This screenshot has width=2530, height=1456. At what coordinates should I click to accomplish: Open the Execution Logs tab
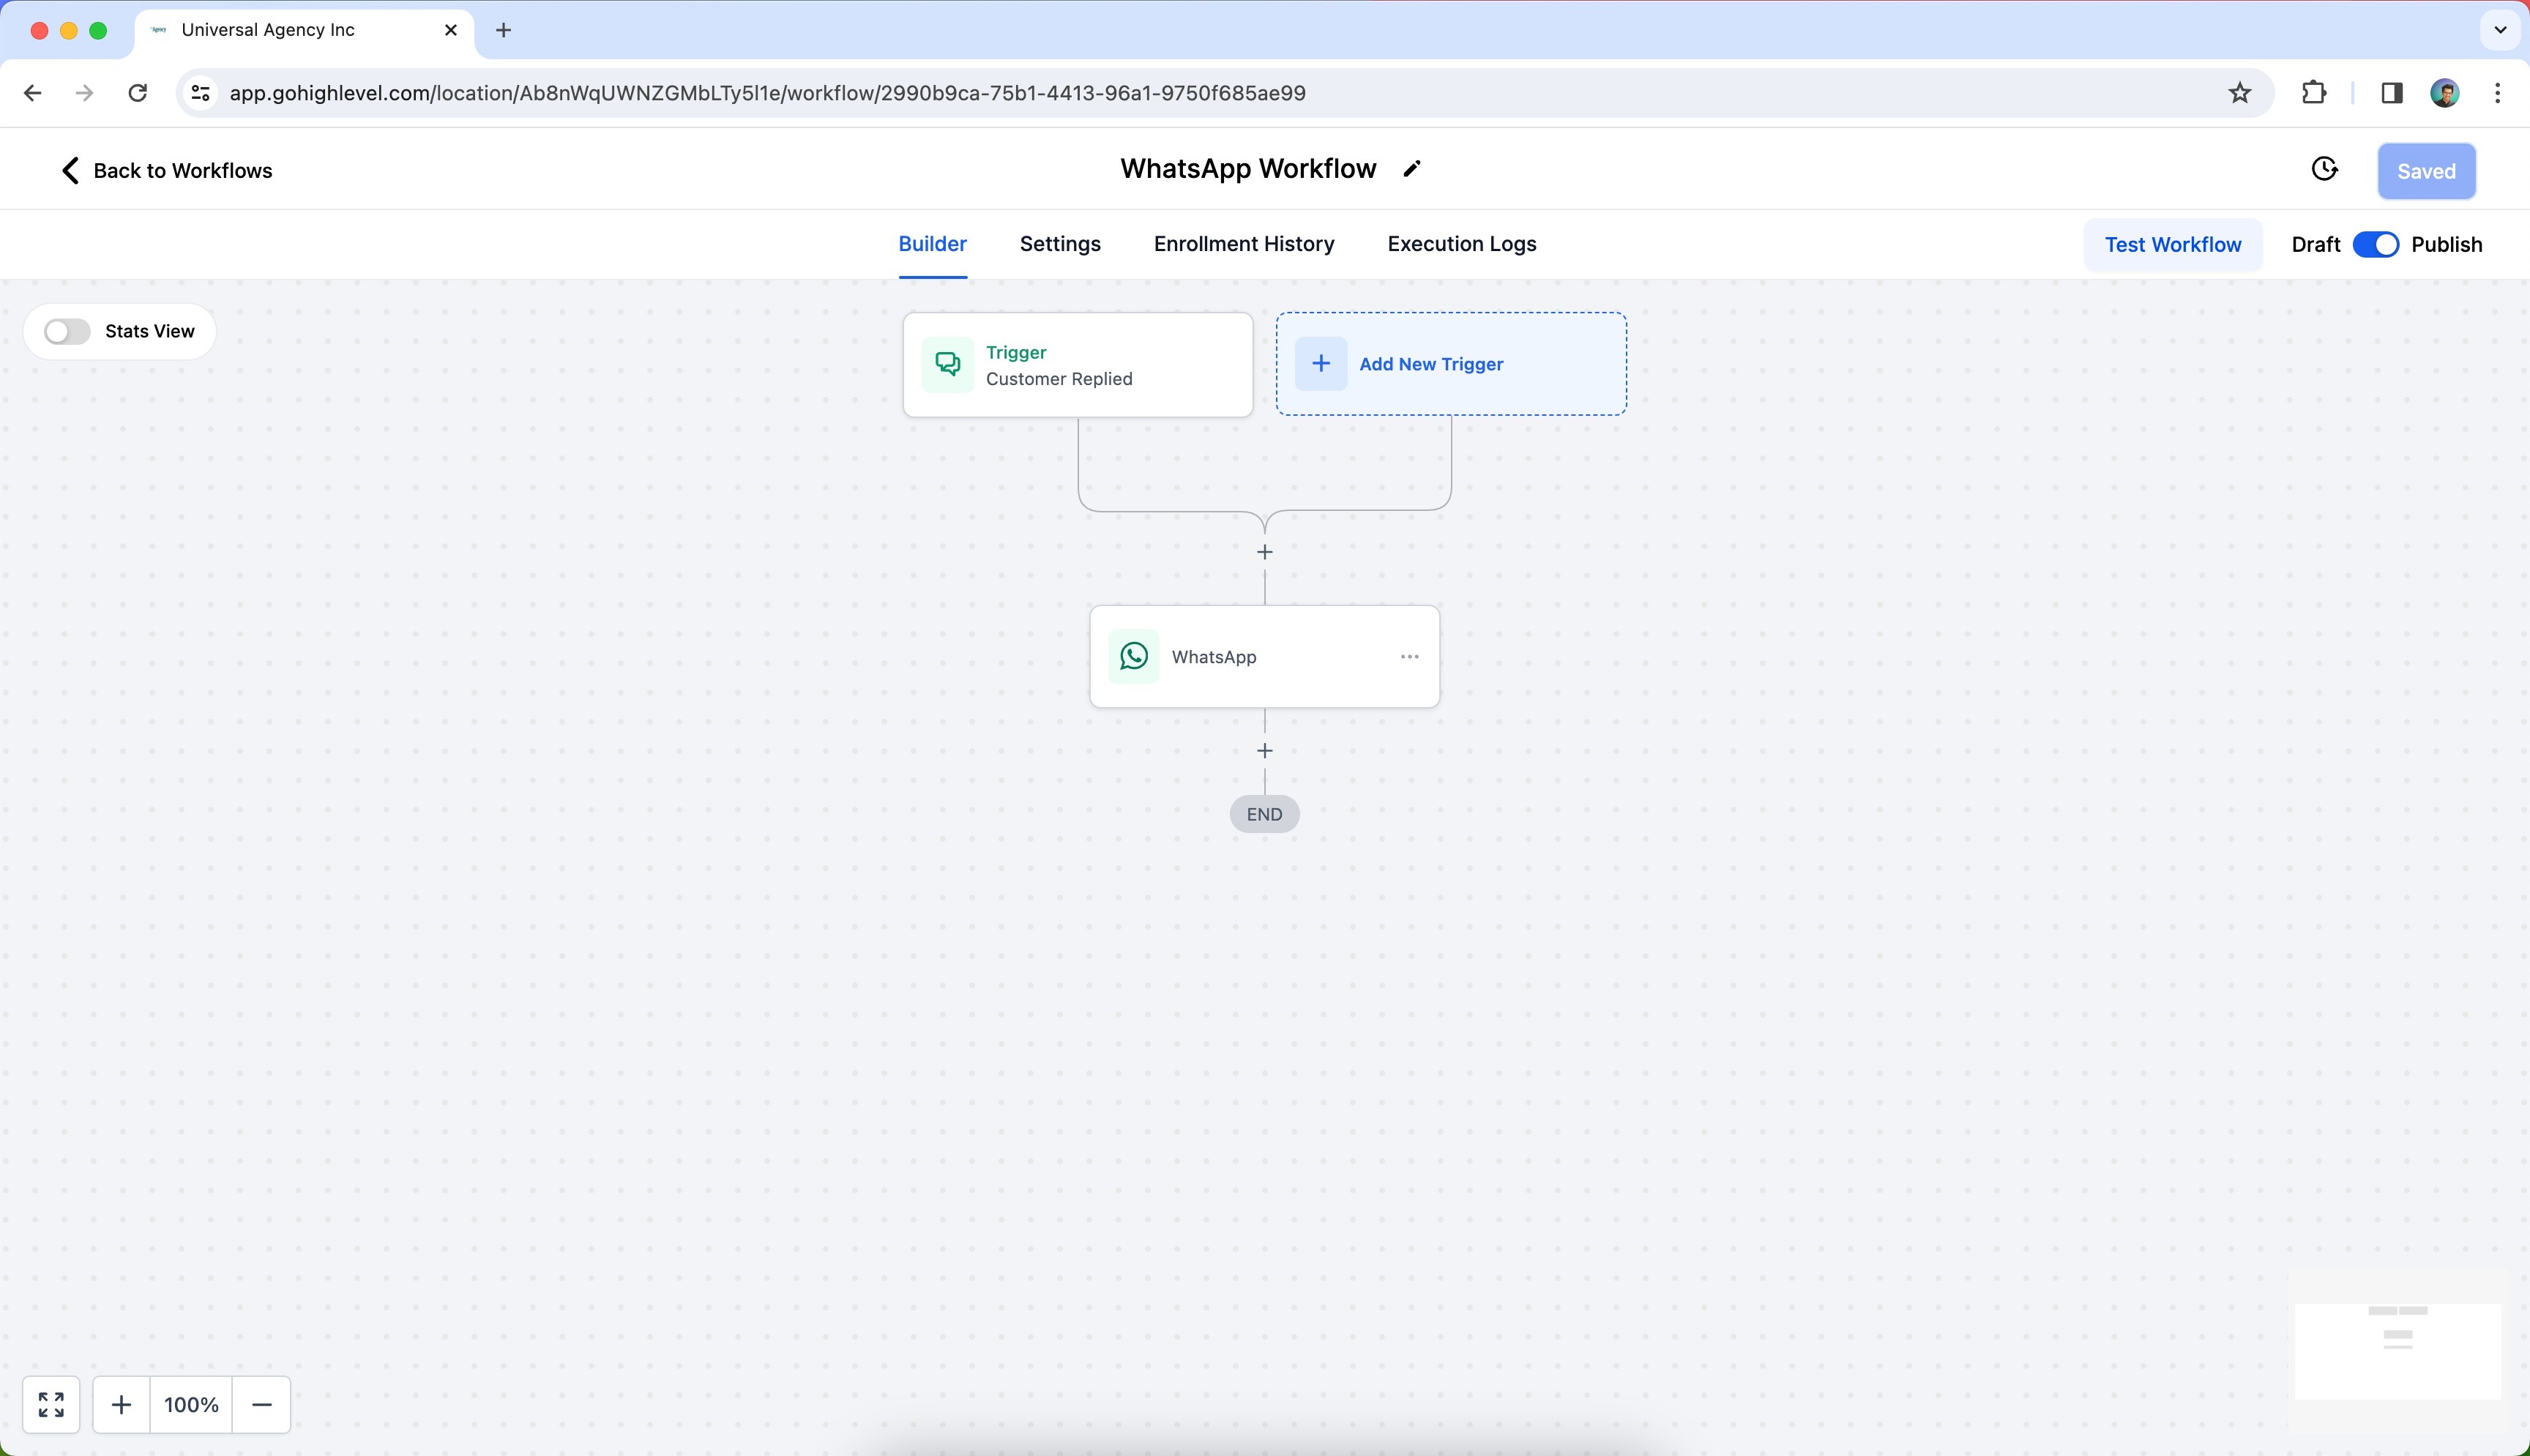pyautogui.click(x=1461, y=244)
